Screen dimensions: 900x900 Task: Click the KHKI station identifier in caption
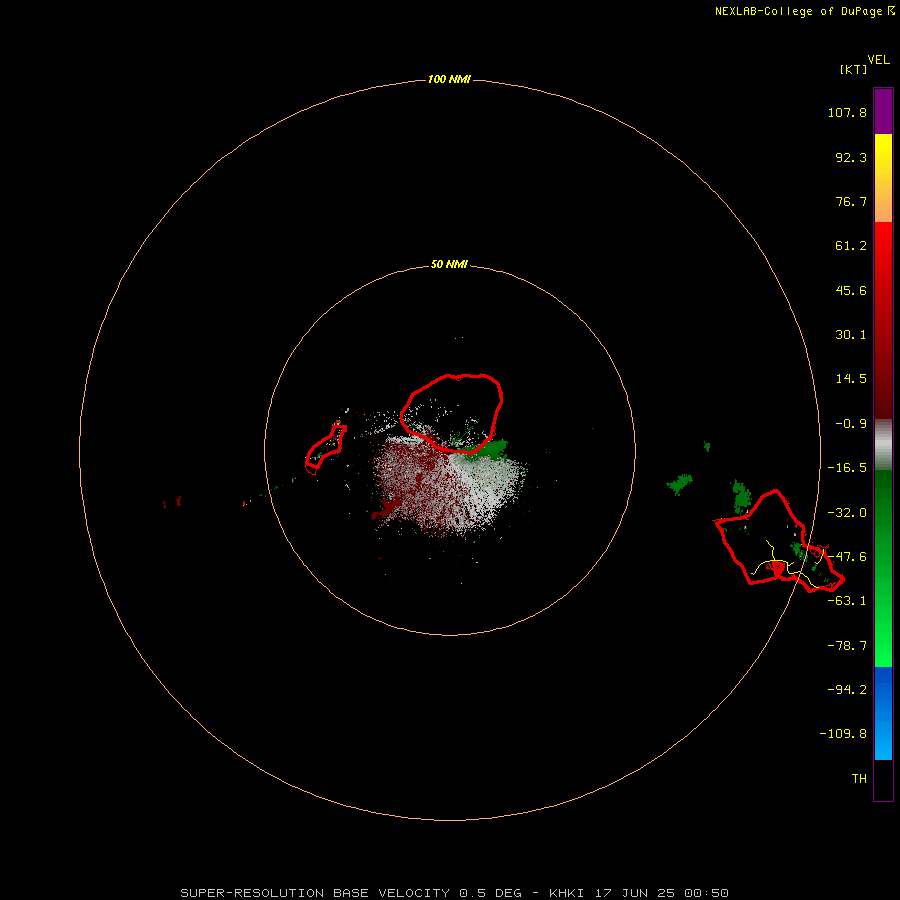(x=567, y=893)
